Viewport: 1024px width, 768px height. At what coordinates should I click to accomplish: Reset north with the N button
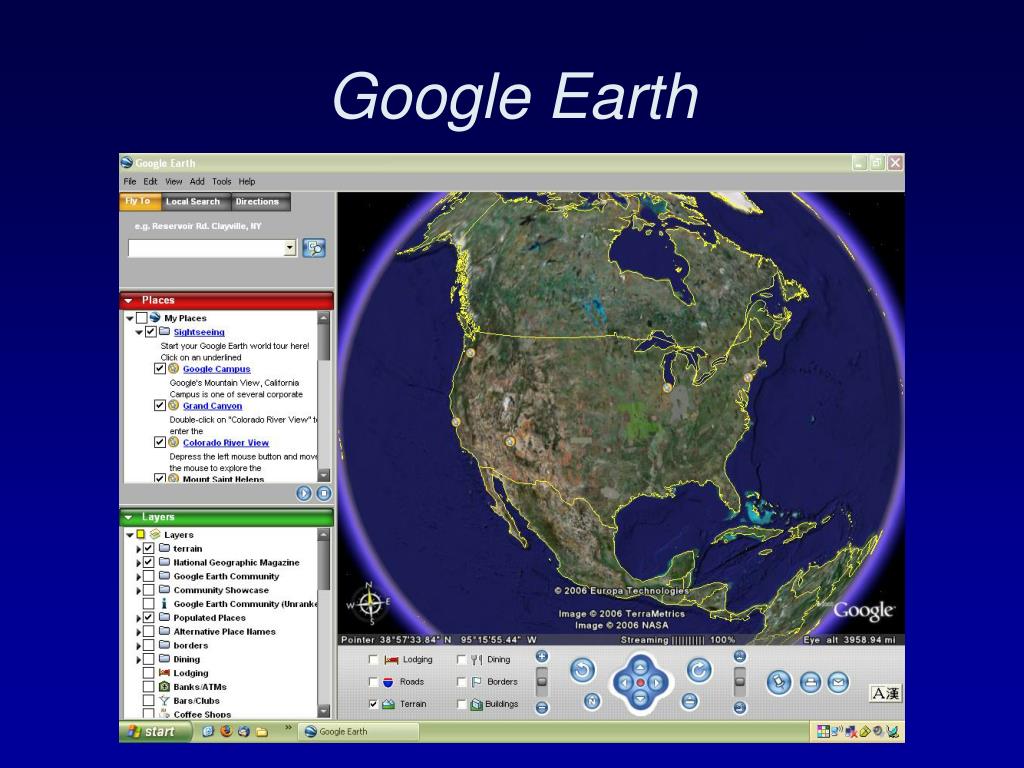[x=592, y=701]
